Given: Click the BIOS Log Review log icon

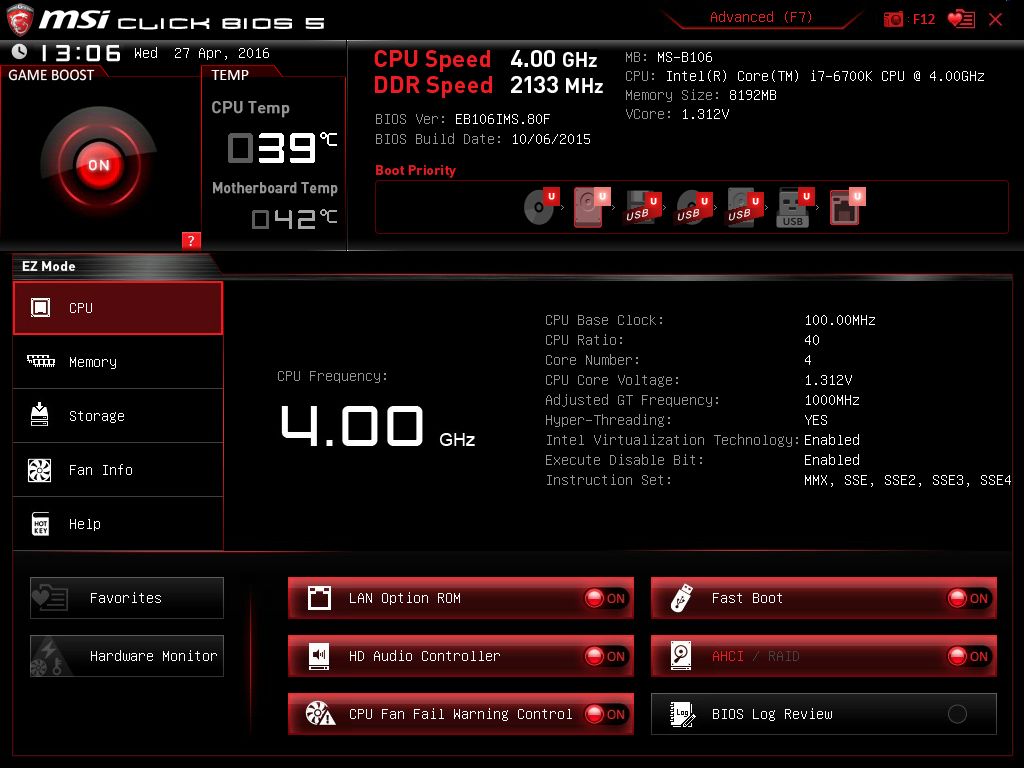Looking at the screenshot, I should (682, 714).
